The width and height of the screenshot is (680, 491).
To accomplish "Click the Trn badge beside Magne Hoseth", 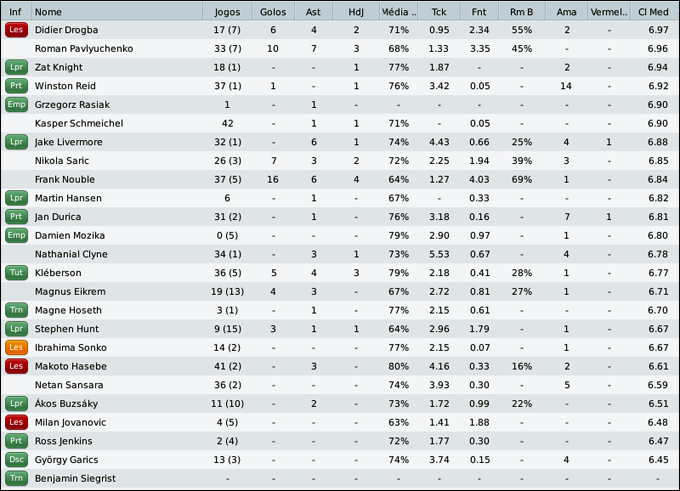I will [15, 311].
